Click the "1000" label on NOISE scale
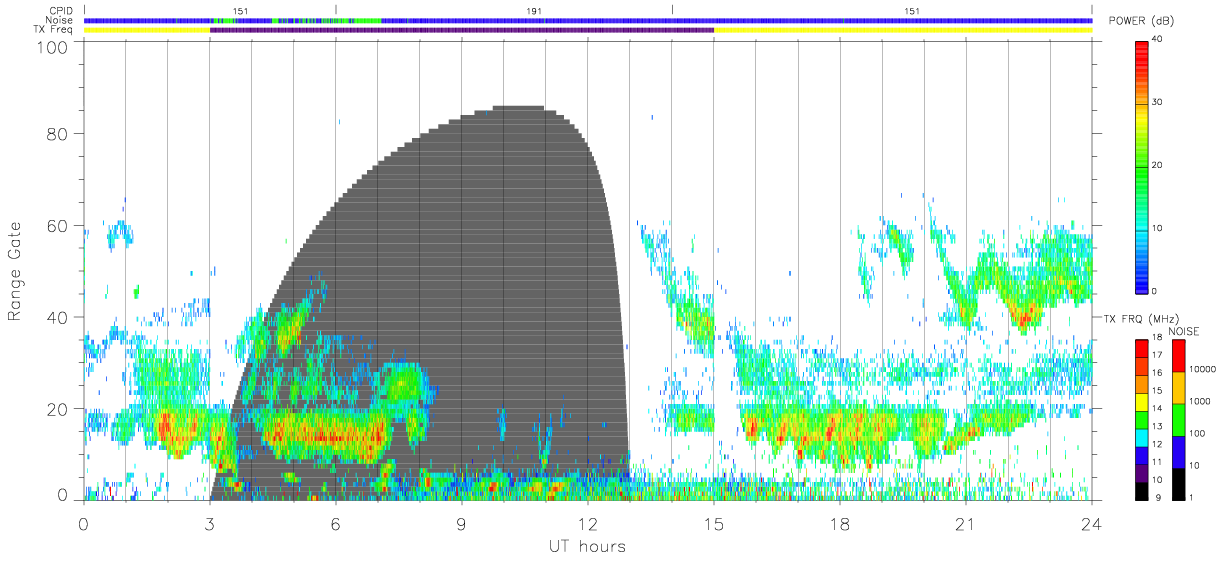The image size is (1228, 567). (x=1201, y=401)
